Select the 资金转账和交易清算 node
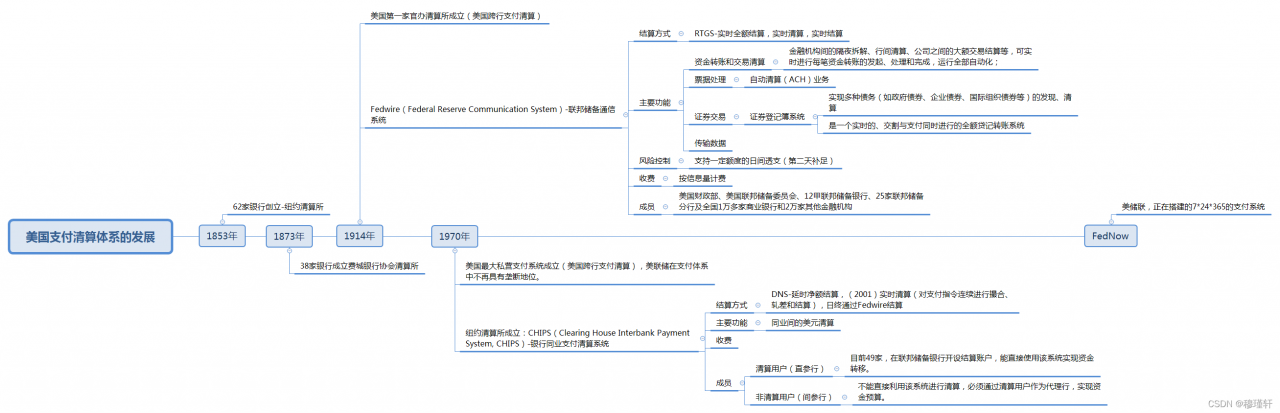Image resolution: width=1280 pixels, height=413 pixels. (729, 61)
